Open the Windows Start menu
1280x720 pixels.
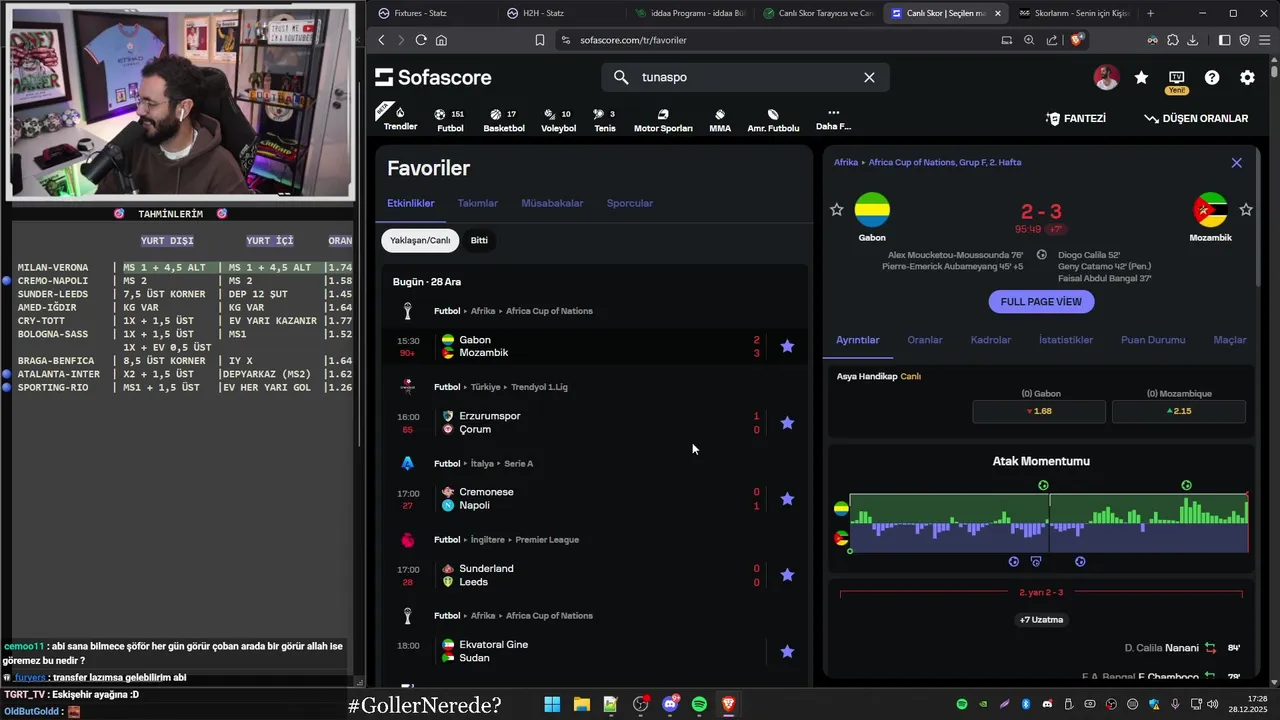tap(552, 705)
